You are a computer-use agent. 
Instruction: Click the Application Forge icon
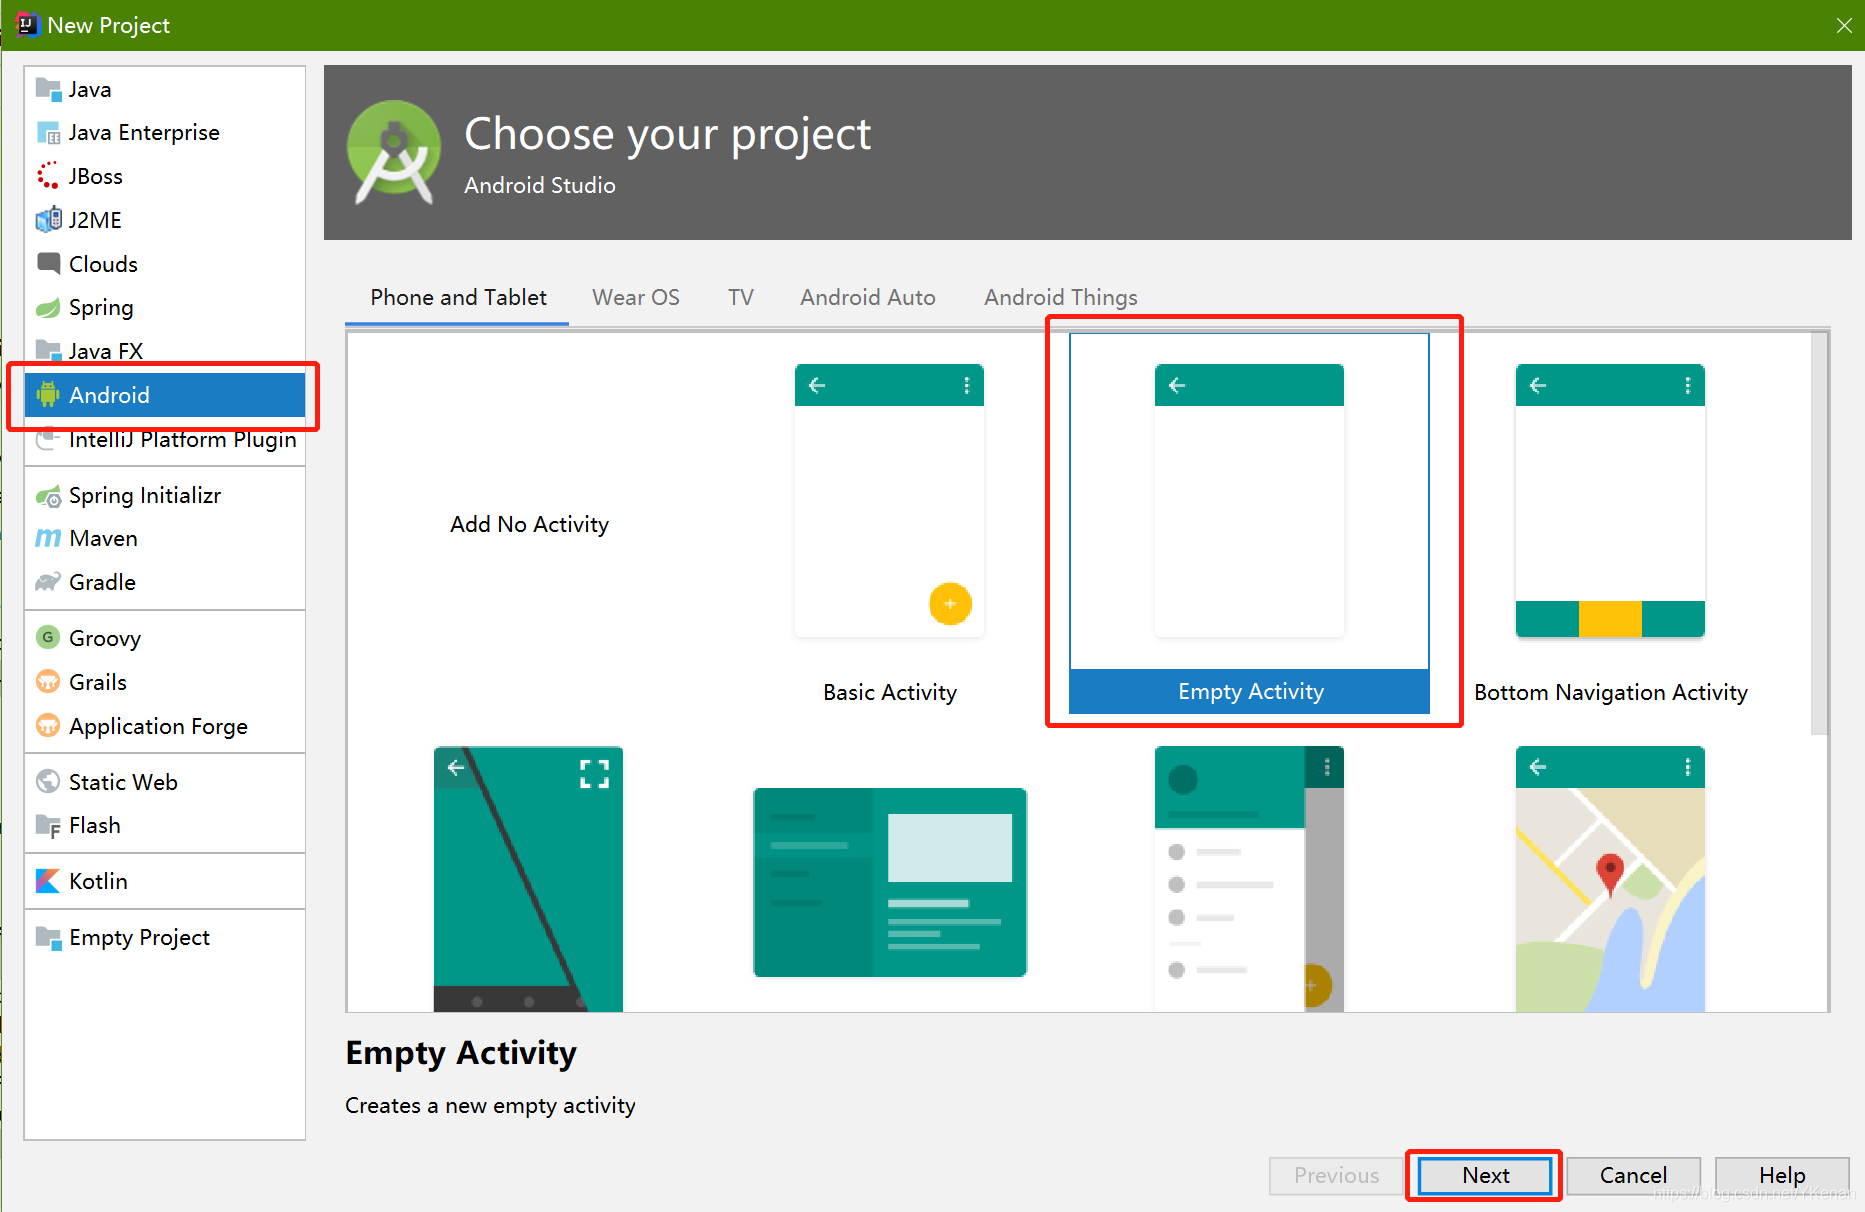[x=48, y=726]
